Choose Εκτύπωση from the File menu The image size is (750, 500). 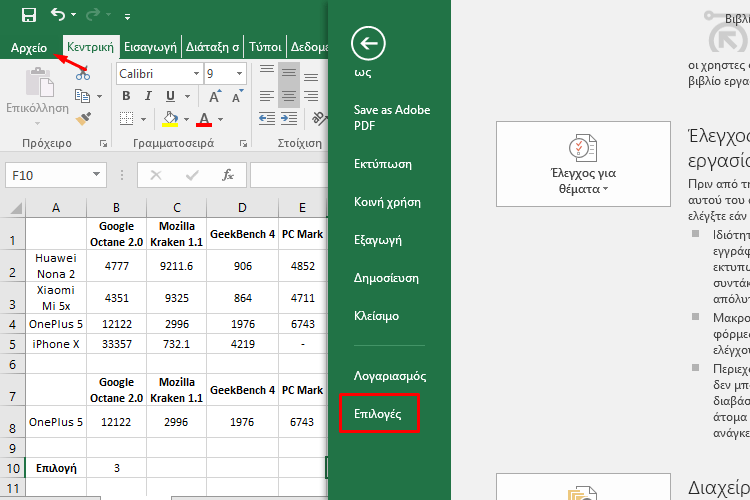pyautogui.click(x=383, y=164)
